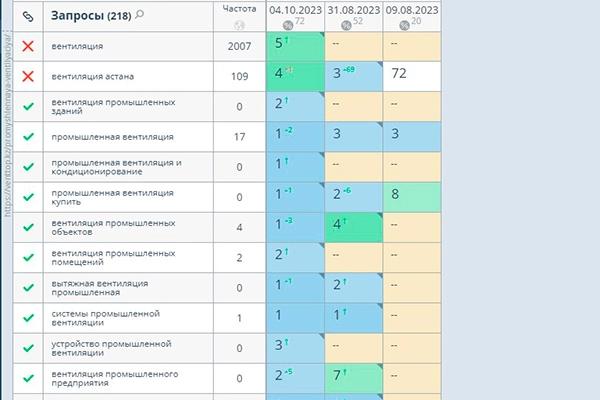Click position 3 cell for устройство промышленной вентиляции
The height and width of the screenshot is (400, 600).
point(295,349)
